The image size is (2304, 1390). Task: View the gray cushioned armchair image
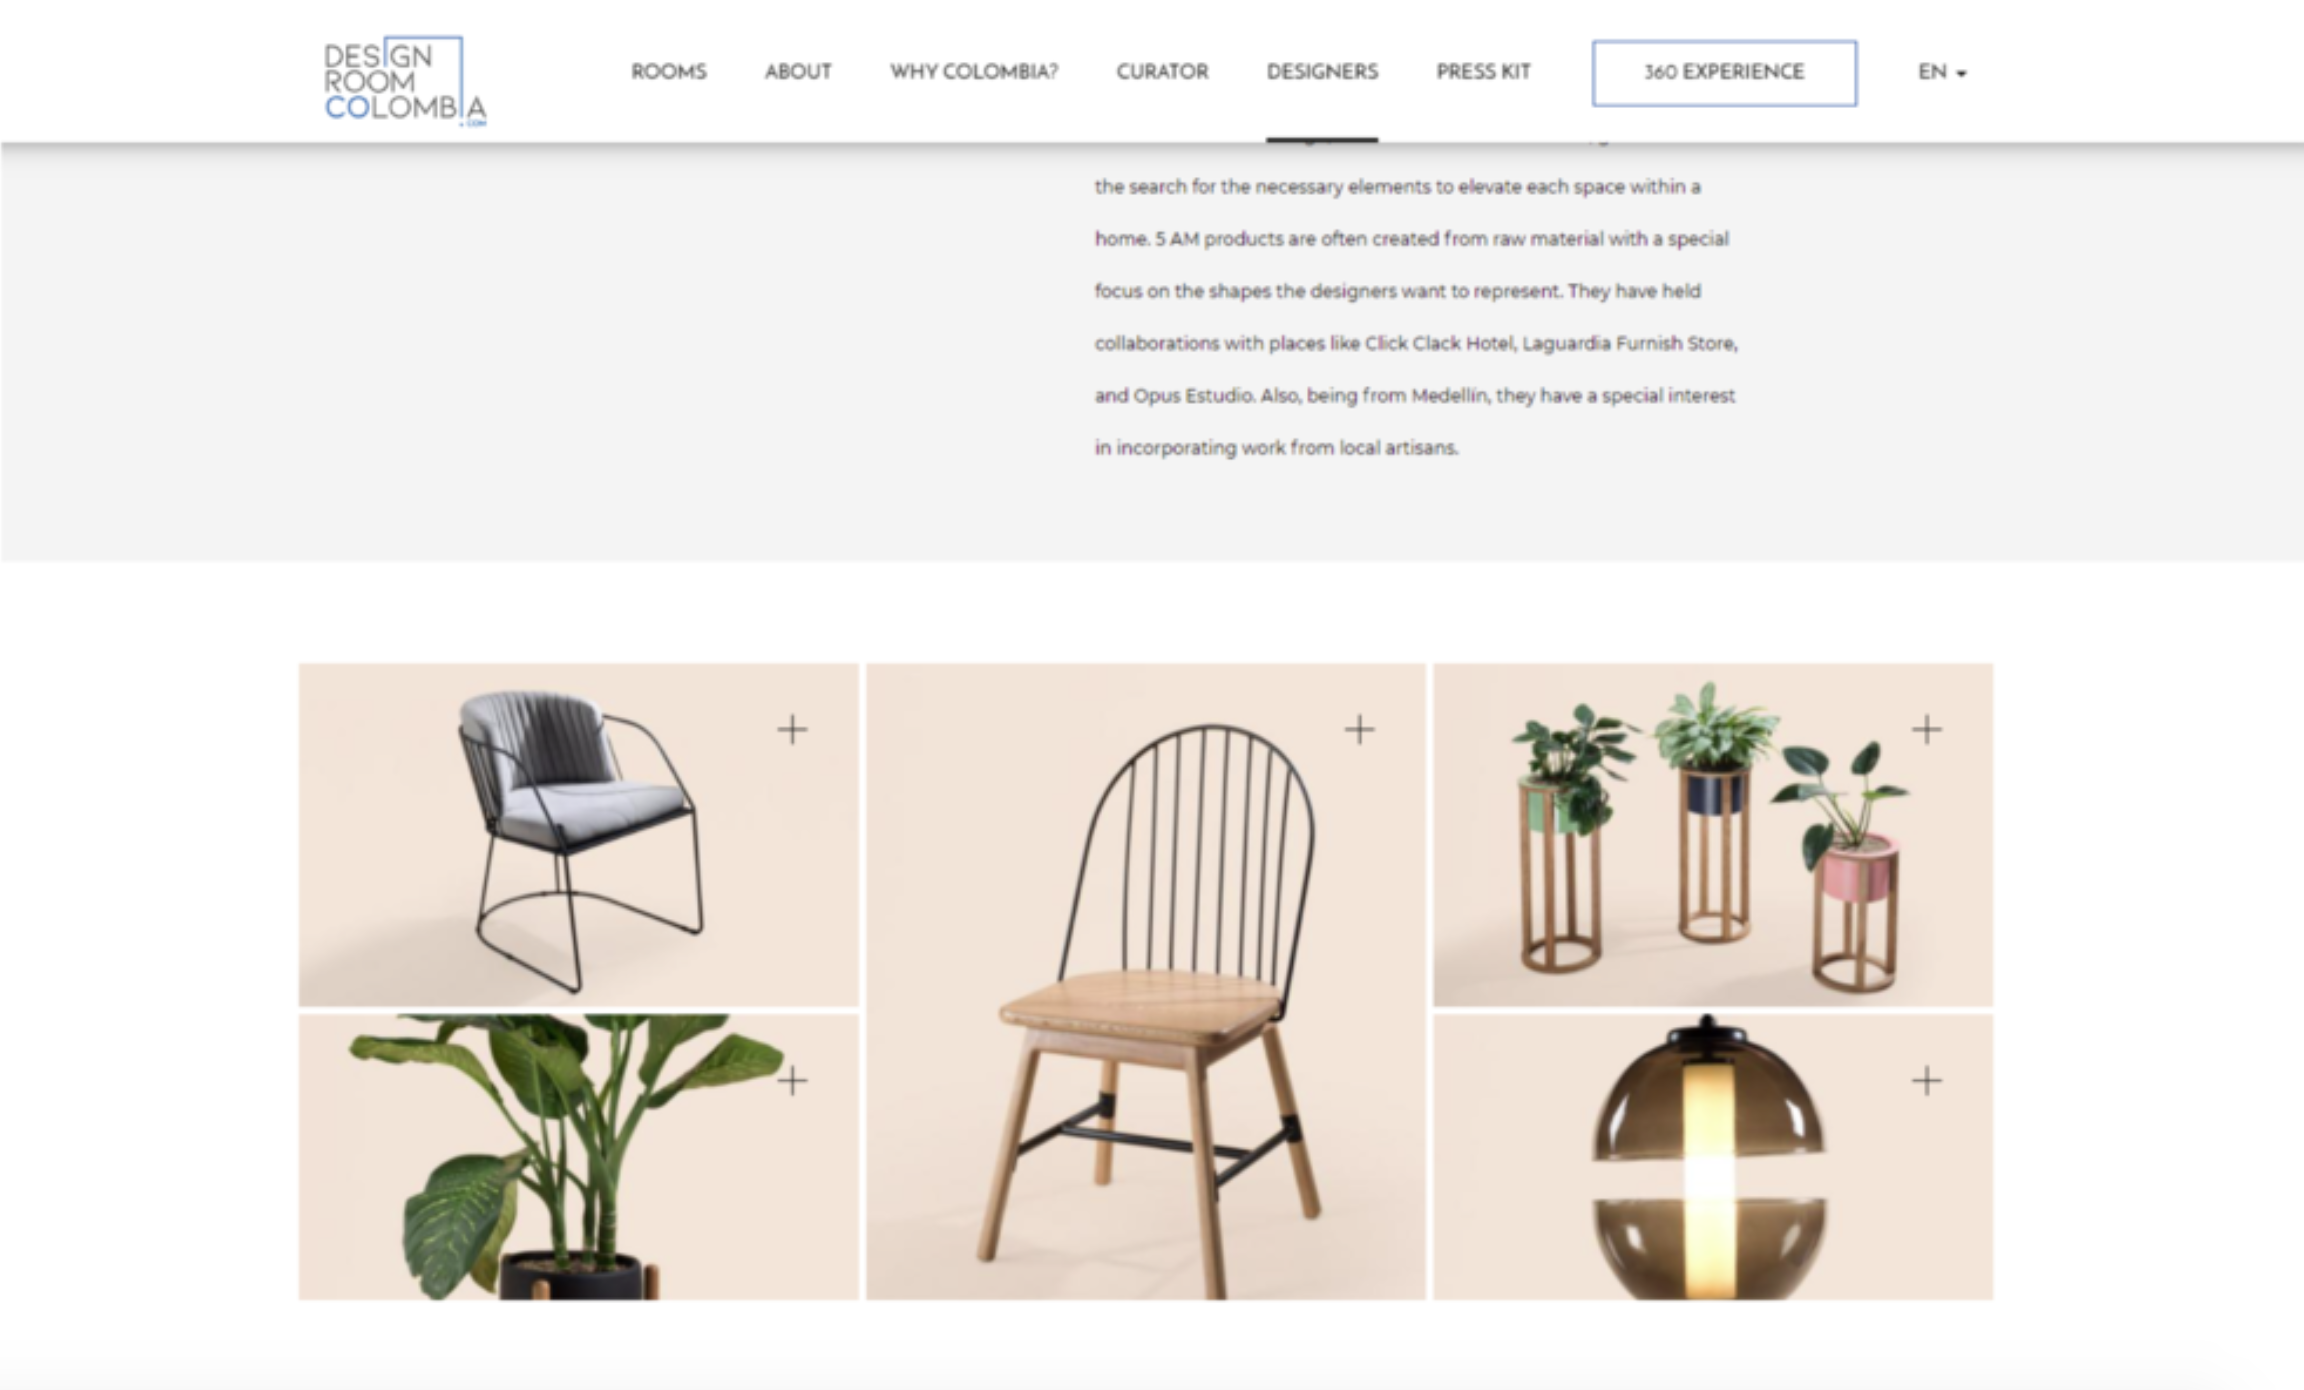tap(579, 834)
